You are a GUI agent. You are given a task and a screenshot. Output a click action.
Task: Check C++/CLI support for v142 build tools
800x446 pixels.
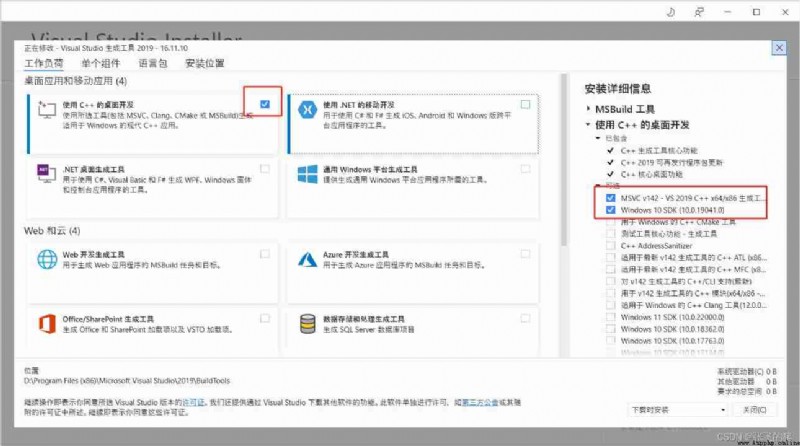[x=610, y=281]
